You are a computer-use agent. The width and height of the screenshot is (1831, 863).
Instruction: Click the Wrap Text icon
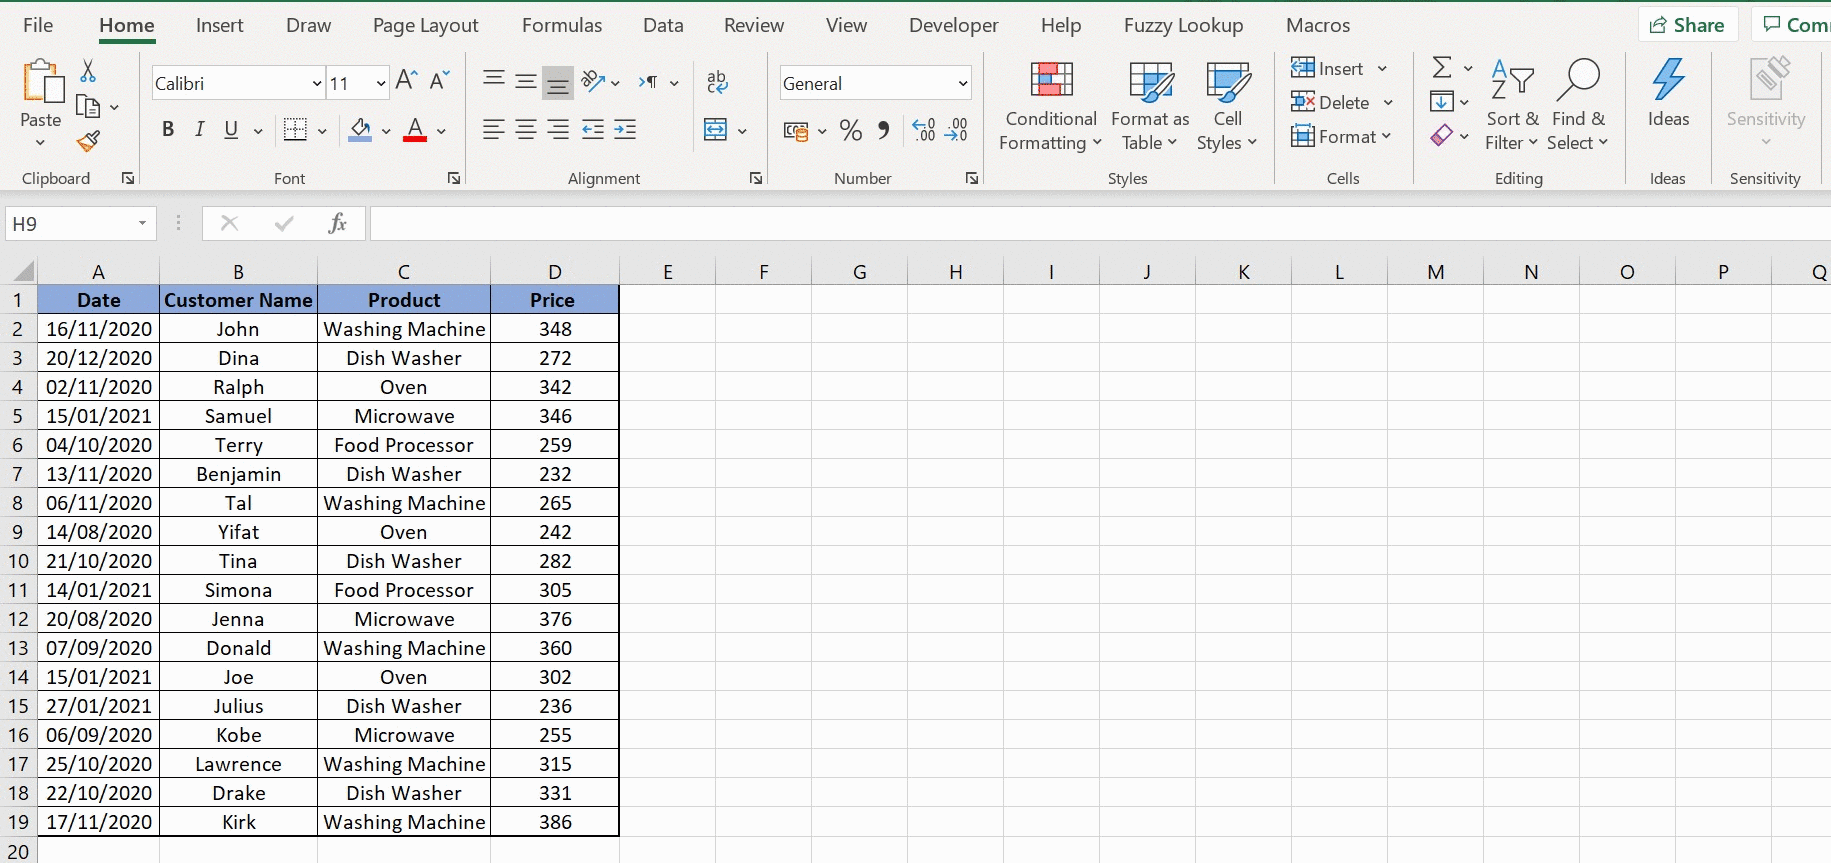pos(717,82)
